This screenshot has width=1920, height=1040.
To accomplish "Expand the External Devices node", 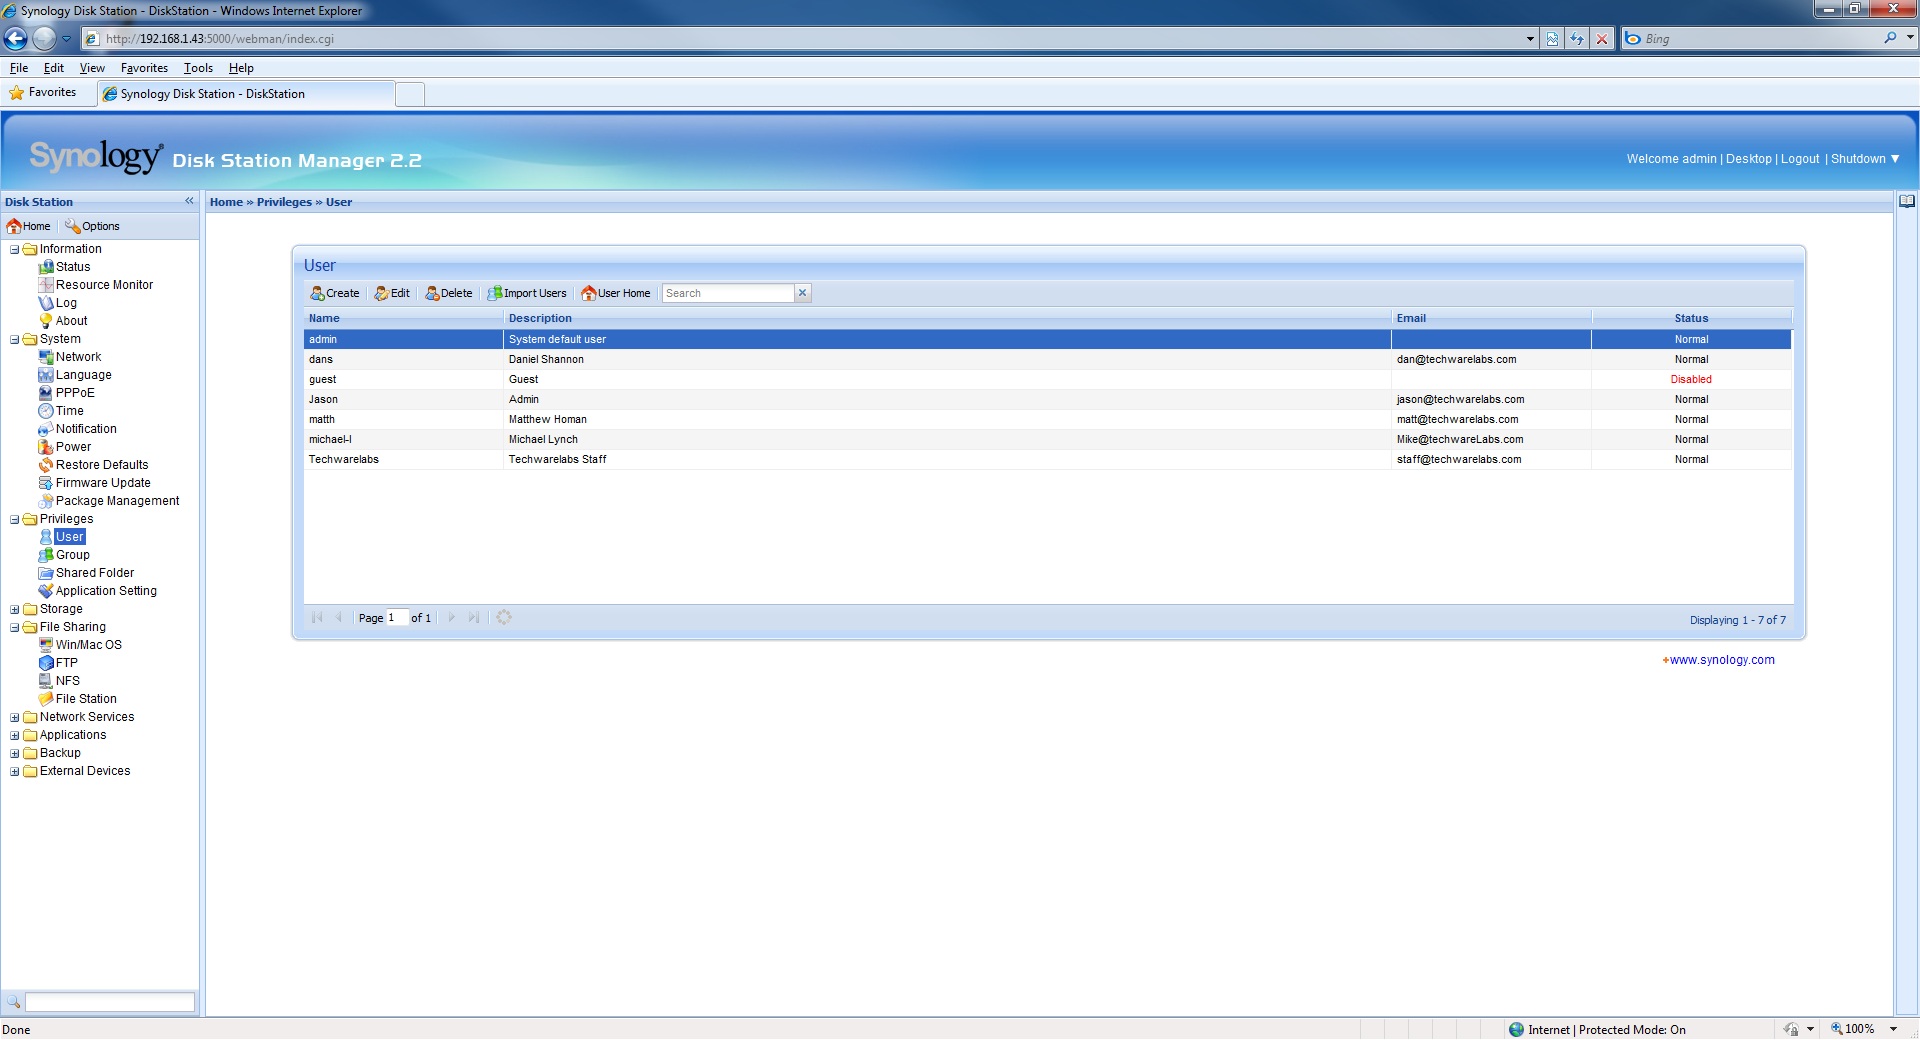I will point(15,771).
